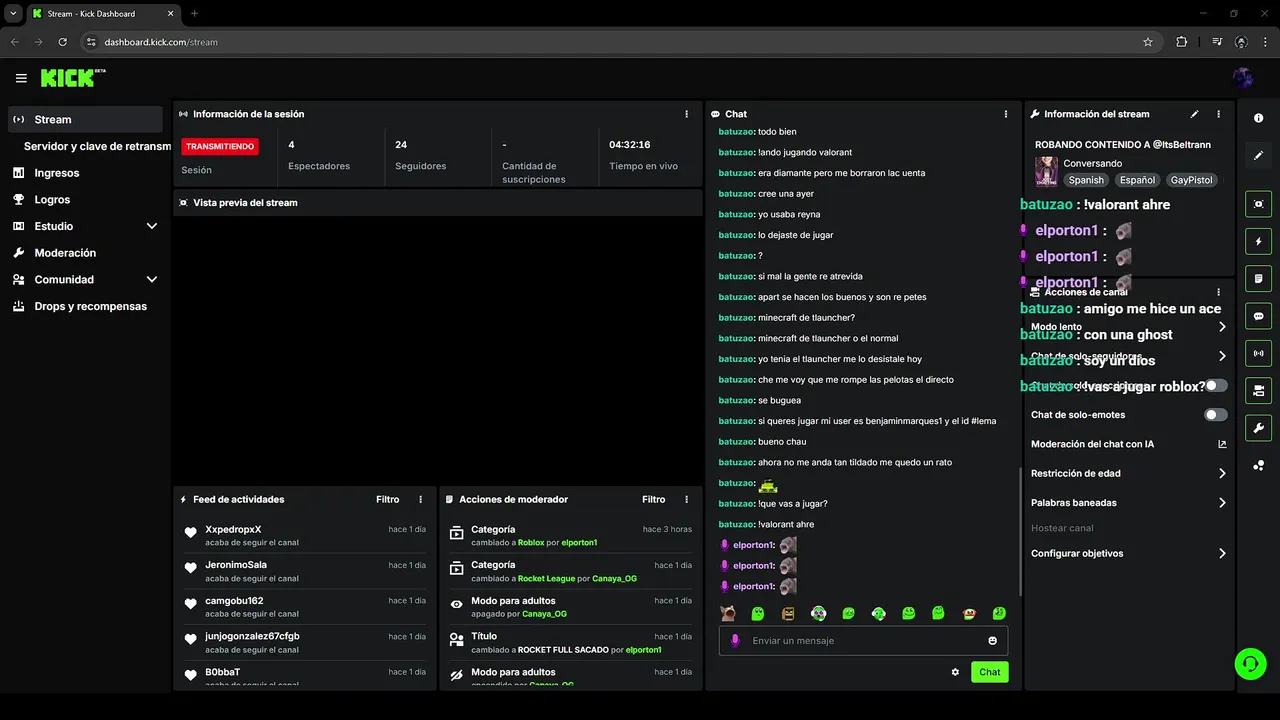Image resolution: width=1280 pixels, height=720 pixels.
Task: Open the emoji picker in message box
Action: pyautogui.click(x=992, y=641)
